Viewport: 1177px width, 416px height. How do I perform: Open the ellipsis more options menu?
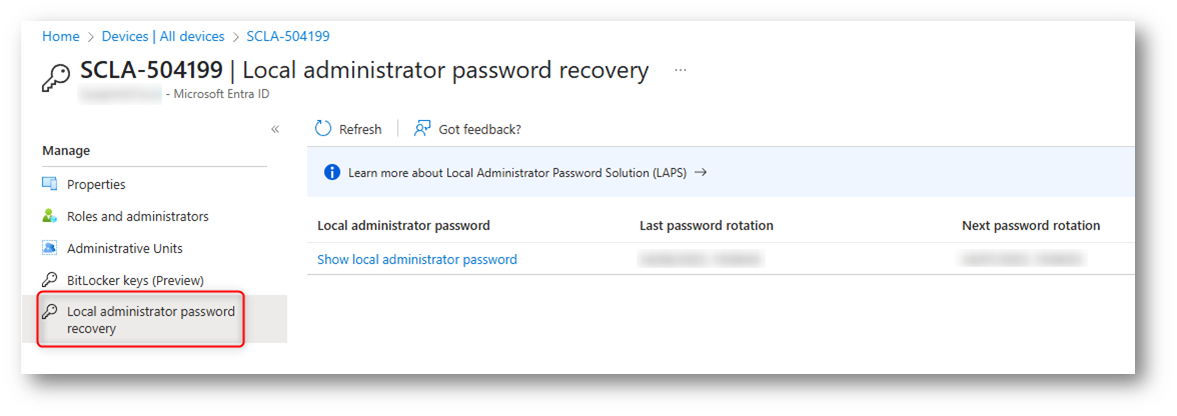point(680,70)
